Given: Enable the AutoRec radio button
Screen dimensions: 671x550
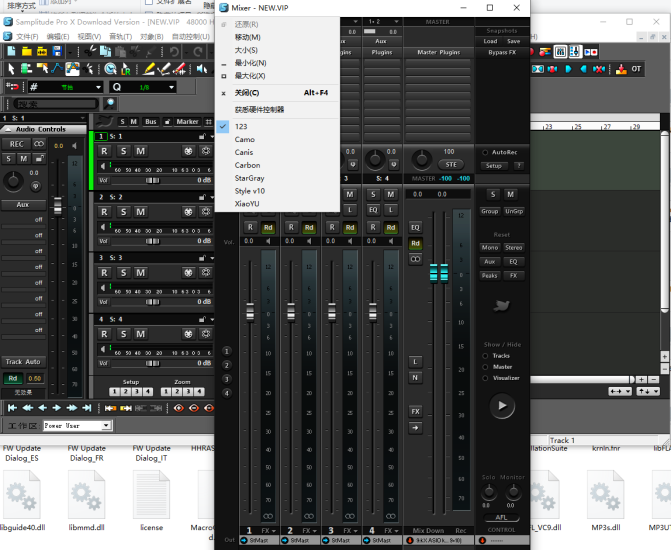Looking at the screenshot, I should [485, 152].
